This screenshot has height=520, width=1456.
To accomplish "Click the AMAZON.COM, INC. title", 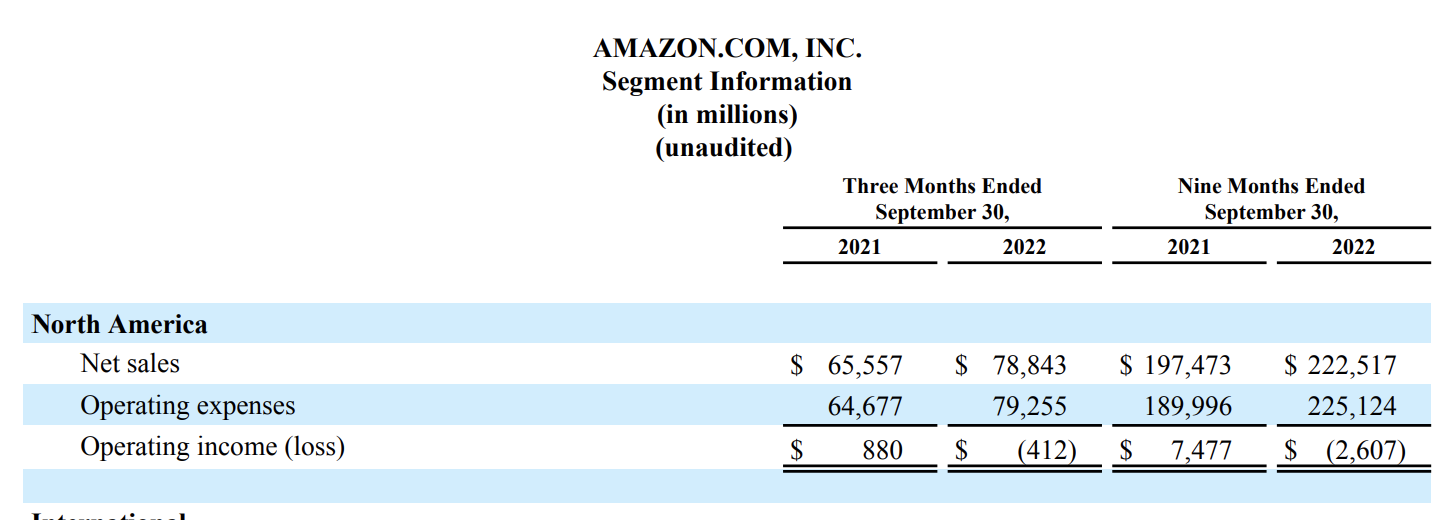I will 727,48.
